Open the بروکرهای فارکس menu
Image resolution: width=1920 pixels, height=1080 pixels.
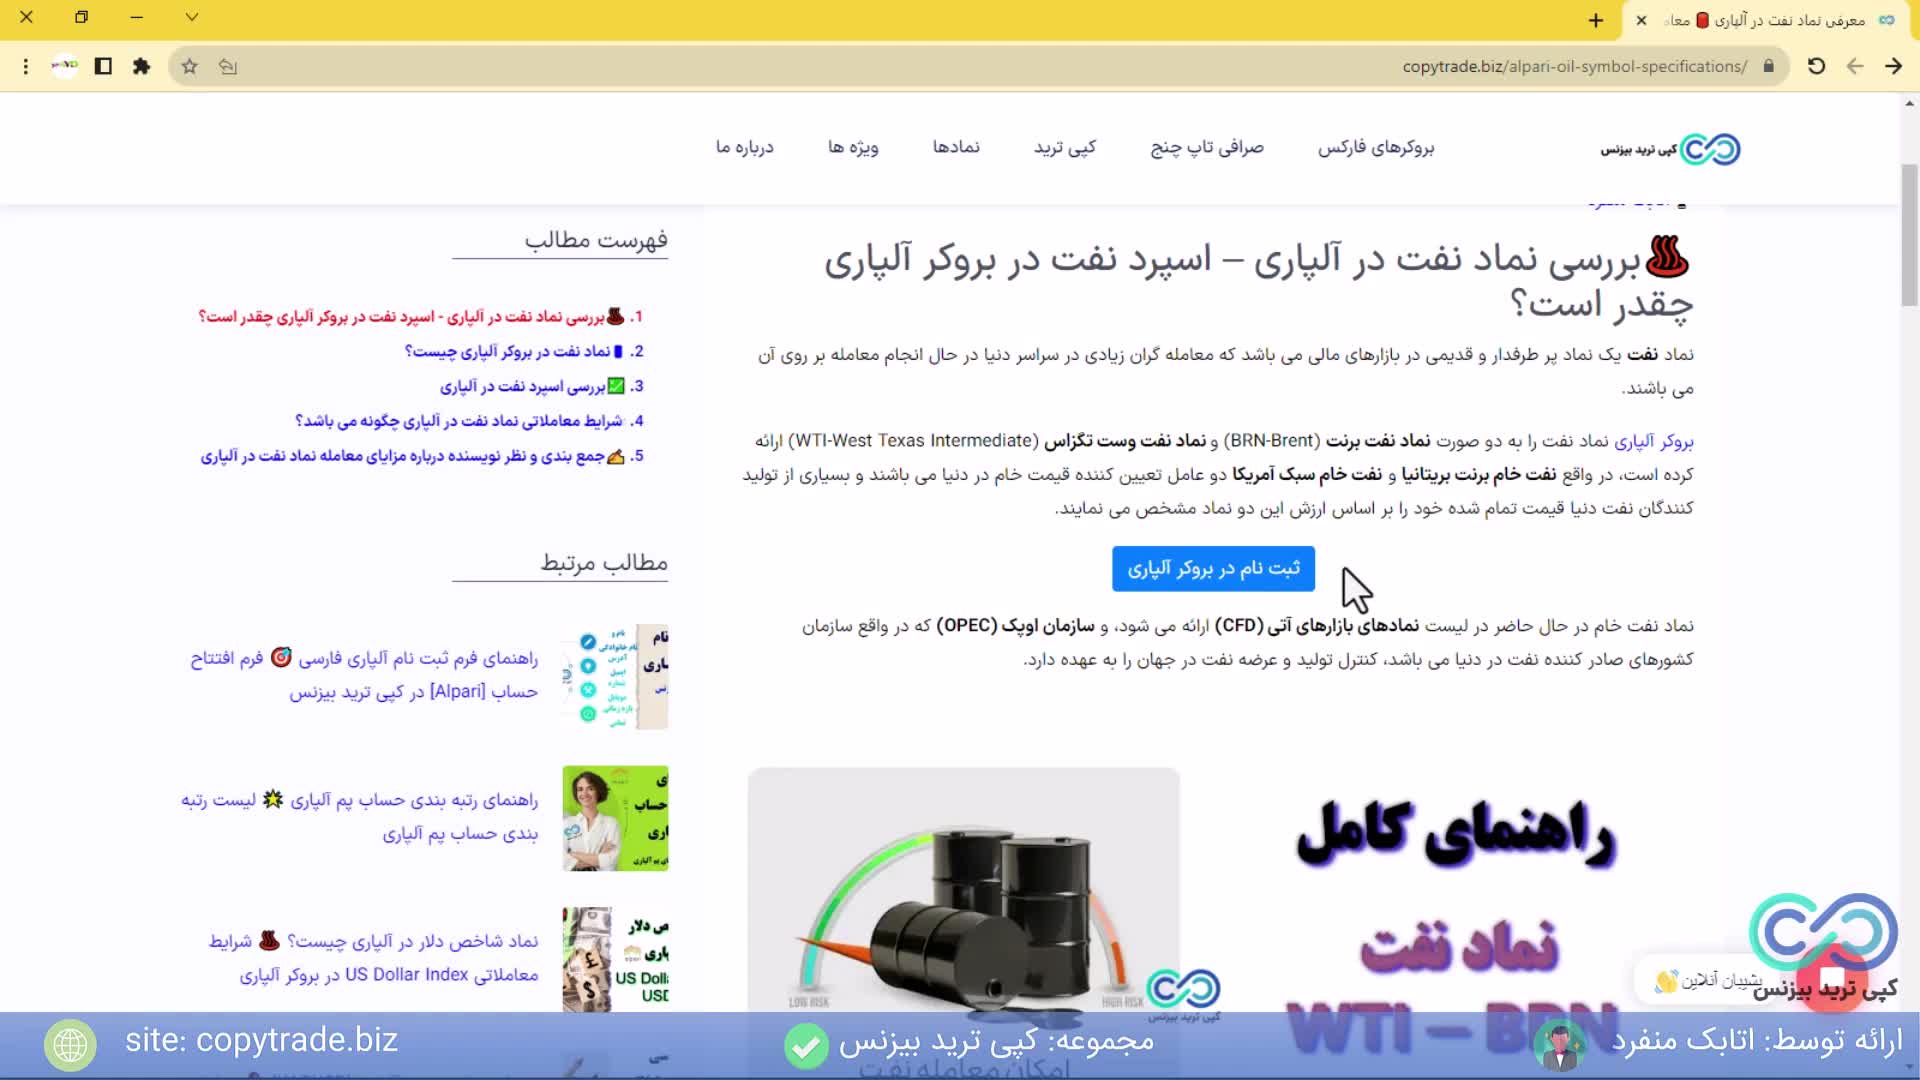point(1375,147)
